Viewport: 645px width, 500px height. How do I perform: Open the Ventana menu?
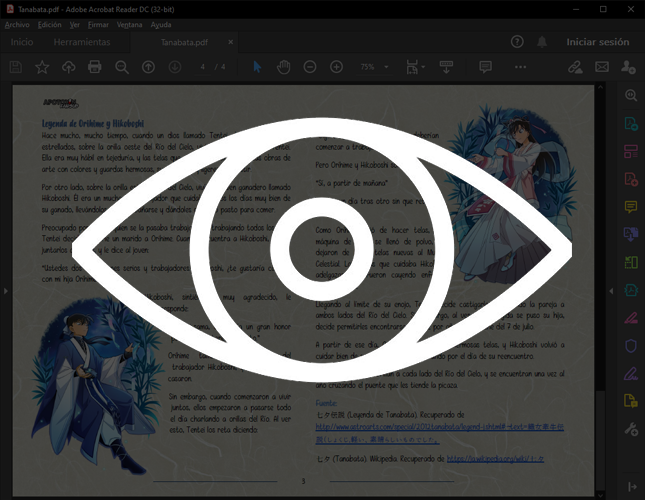pos(129,25)
